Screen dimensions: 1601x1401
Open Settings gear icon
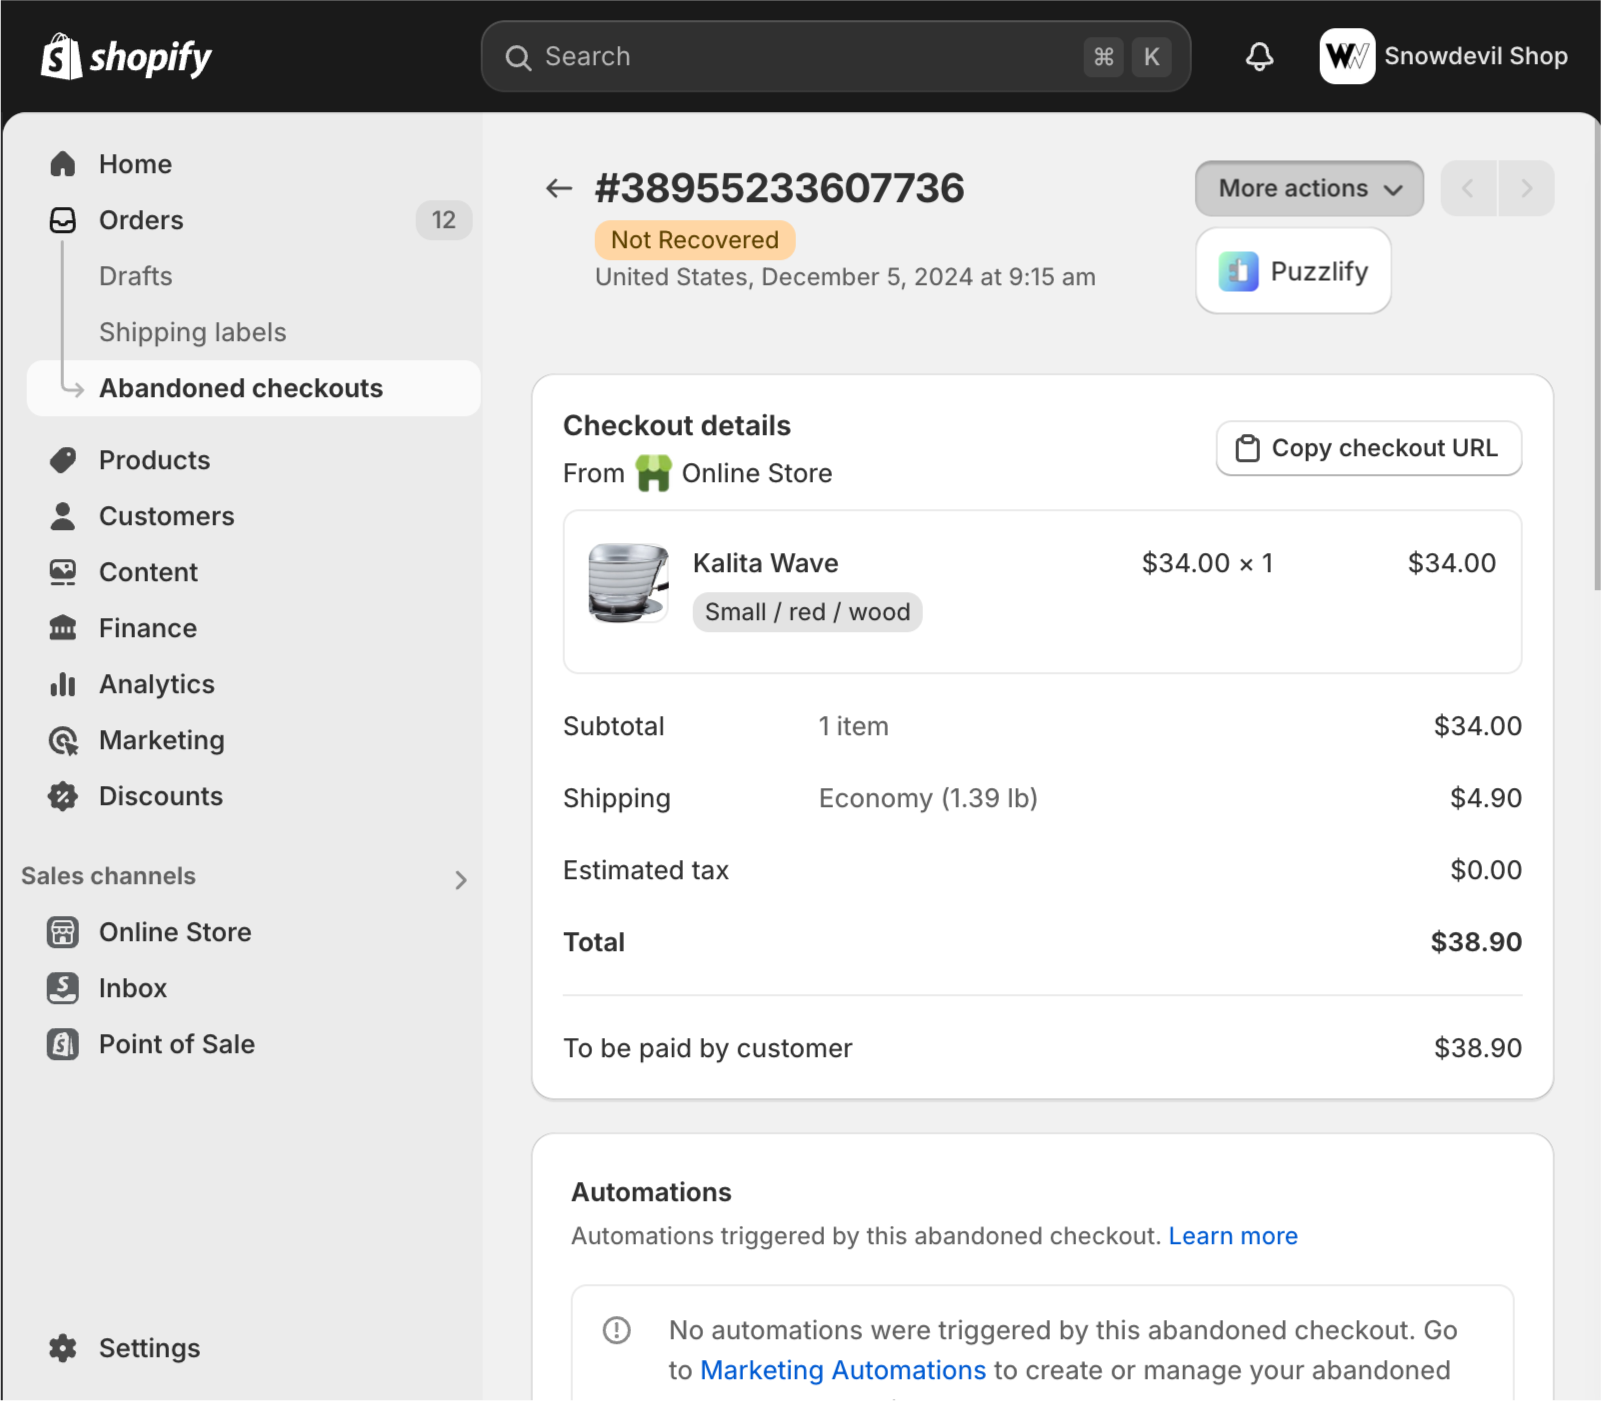(63, 1348)
